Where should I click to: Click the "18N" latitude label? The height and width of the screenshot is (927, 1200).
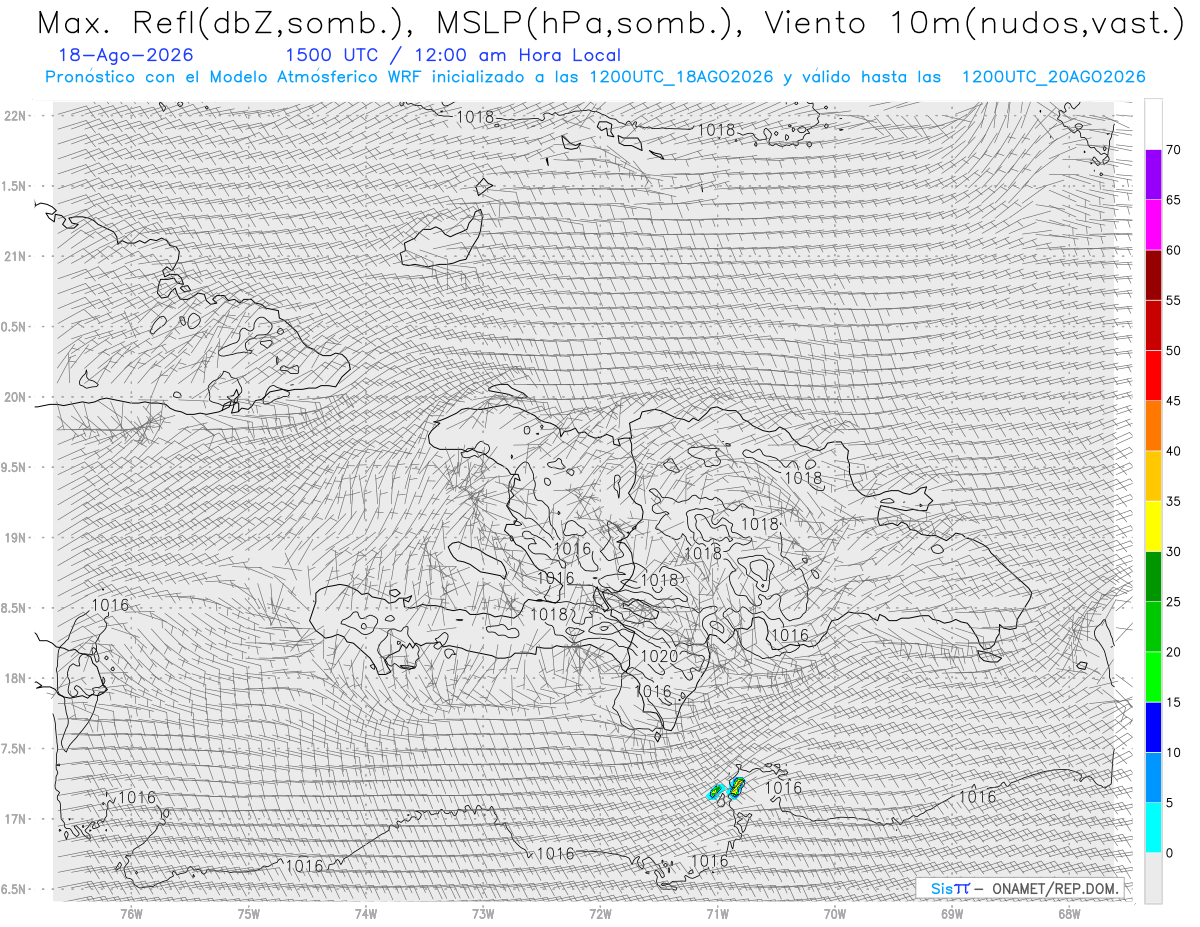17,678
